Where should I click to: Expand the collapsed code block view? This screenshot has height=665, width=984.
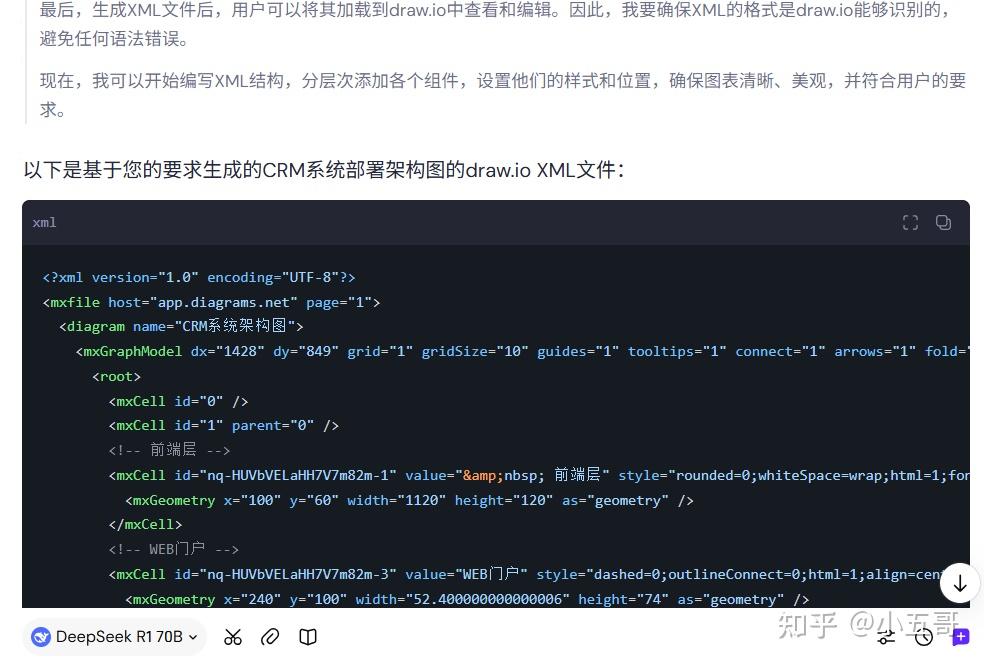click(910, 222)
